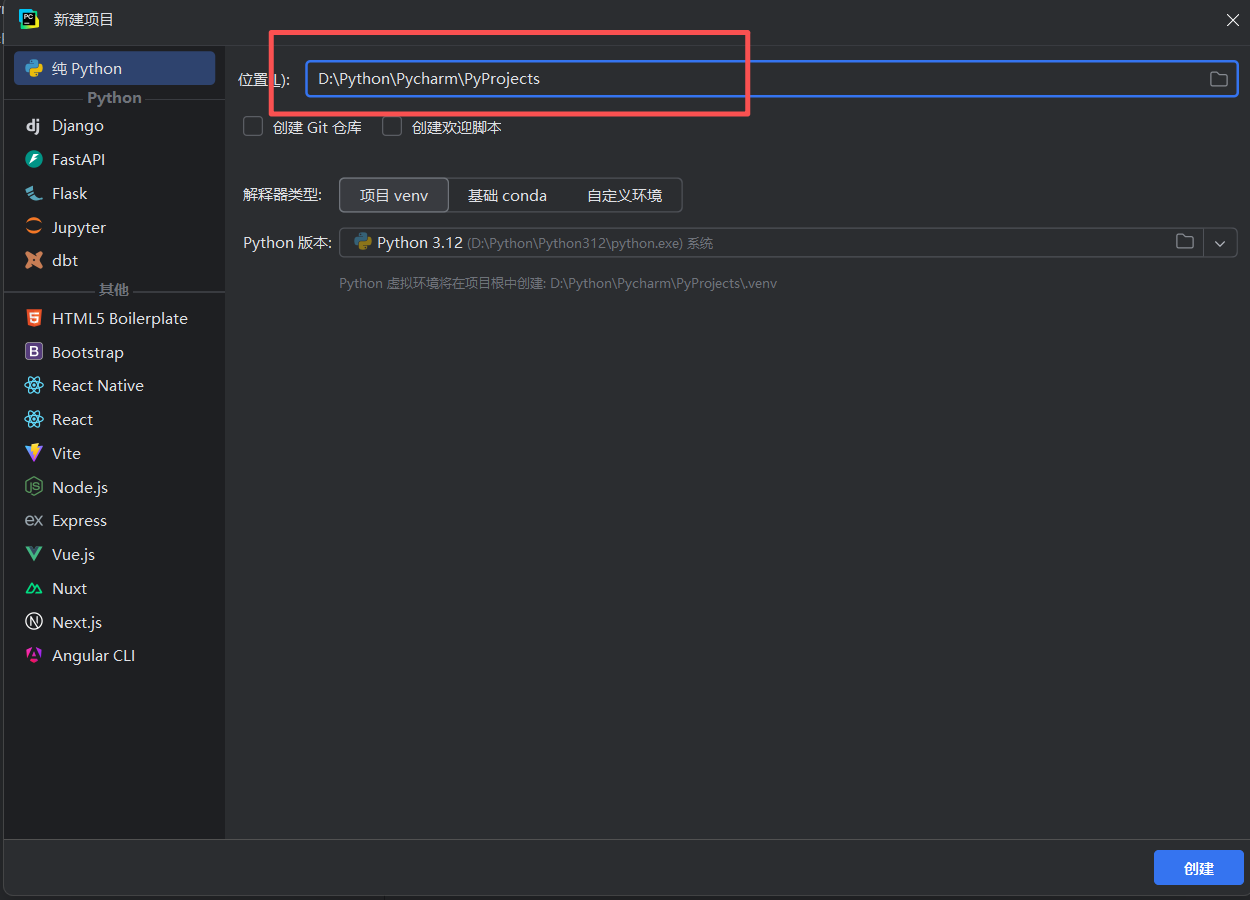The height and width of the screenshot is (900, 1250).
Task: Click the HTML5 Boilerplate icon
Action: 34,318
